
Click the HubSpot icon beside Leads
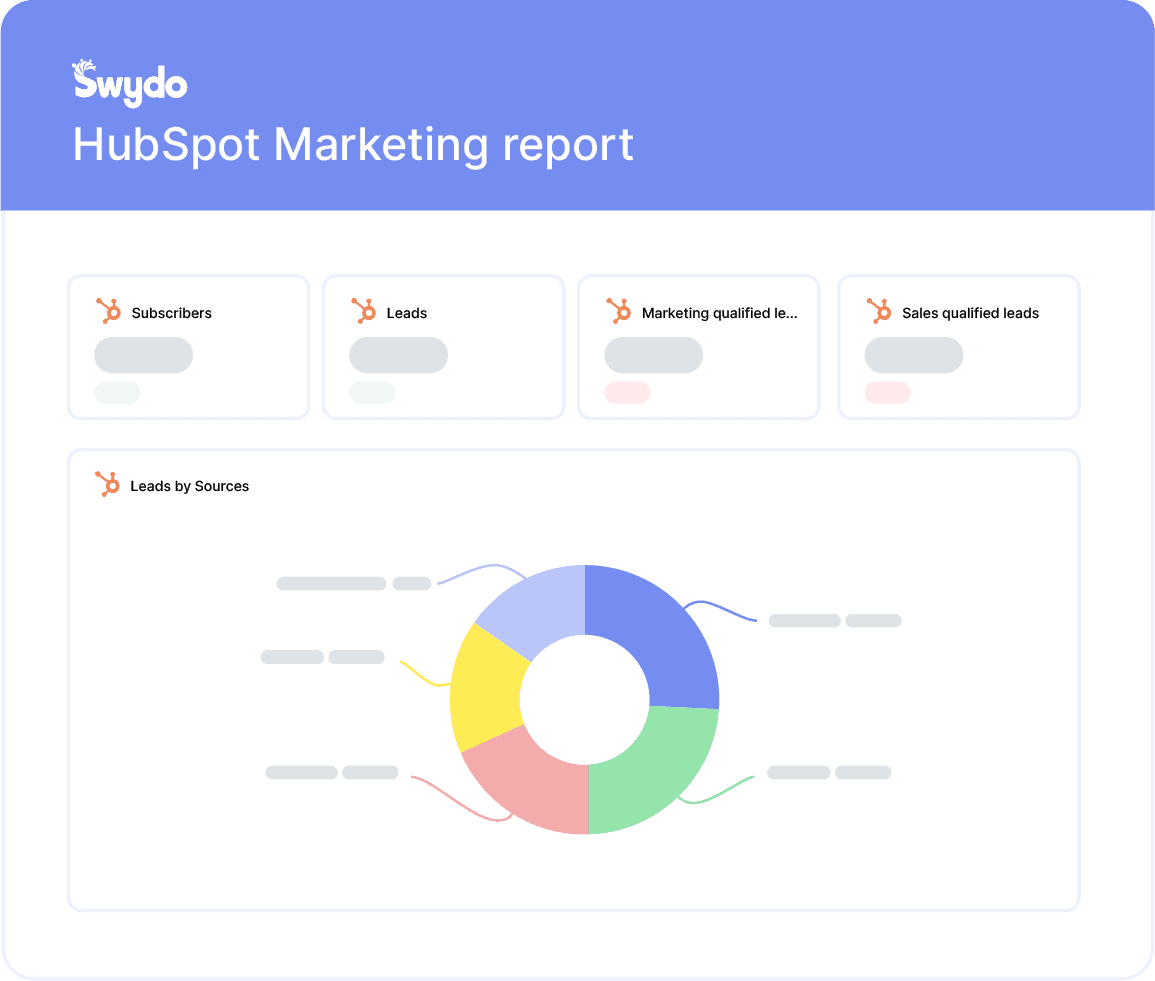(x=363, y=311)
